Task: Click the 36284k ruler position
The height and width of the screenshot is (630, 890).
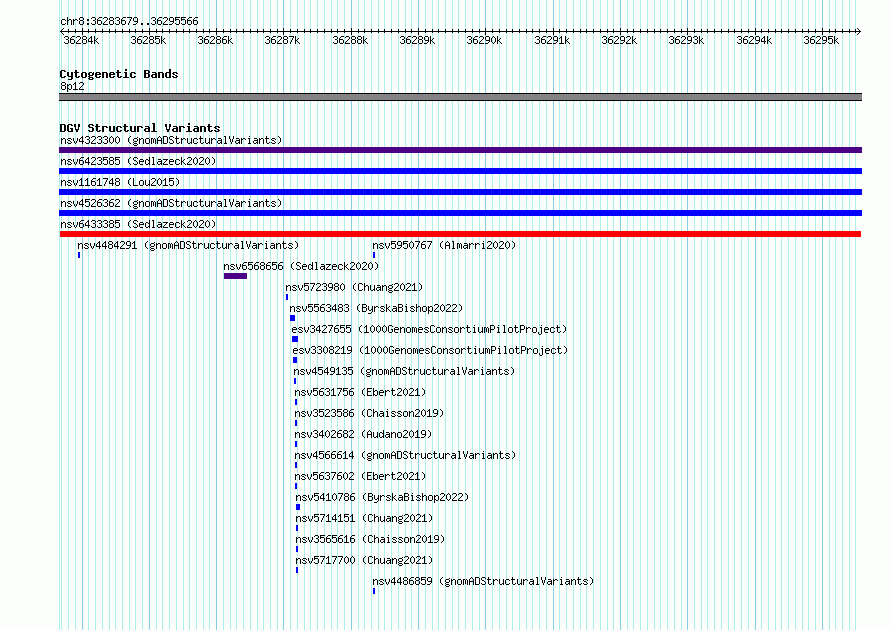Action: 81,40
